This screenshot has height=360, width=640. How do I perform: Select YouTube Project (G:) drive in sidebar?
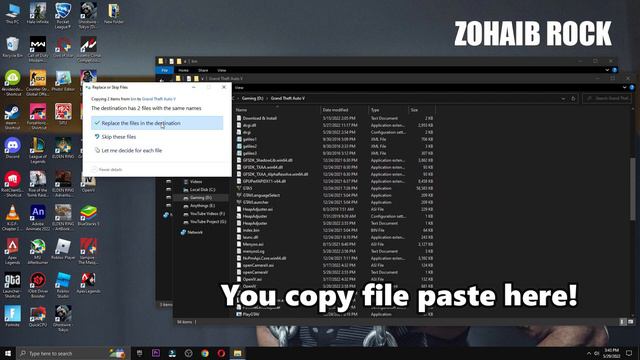coord(204,222)
